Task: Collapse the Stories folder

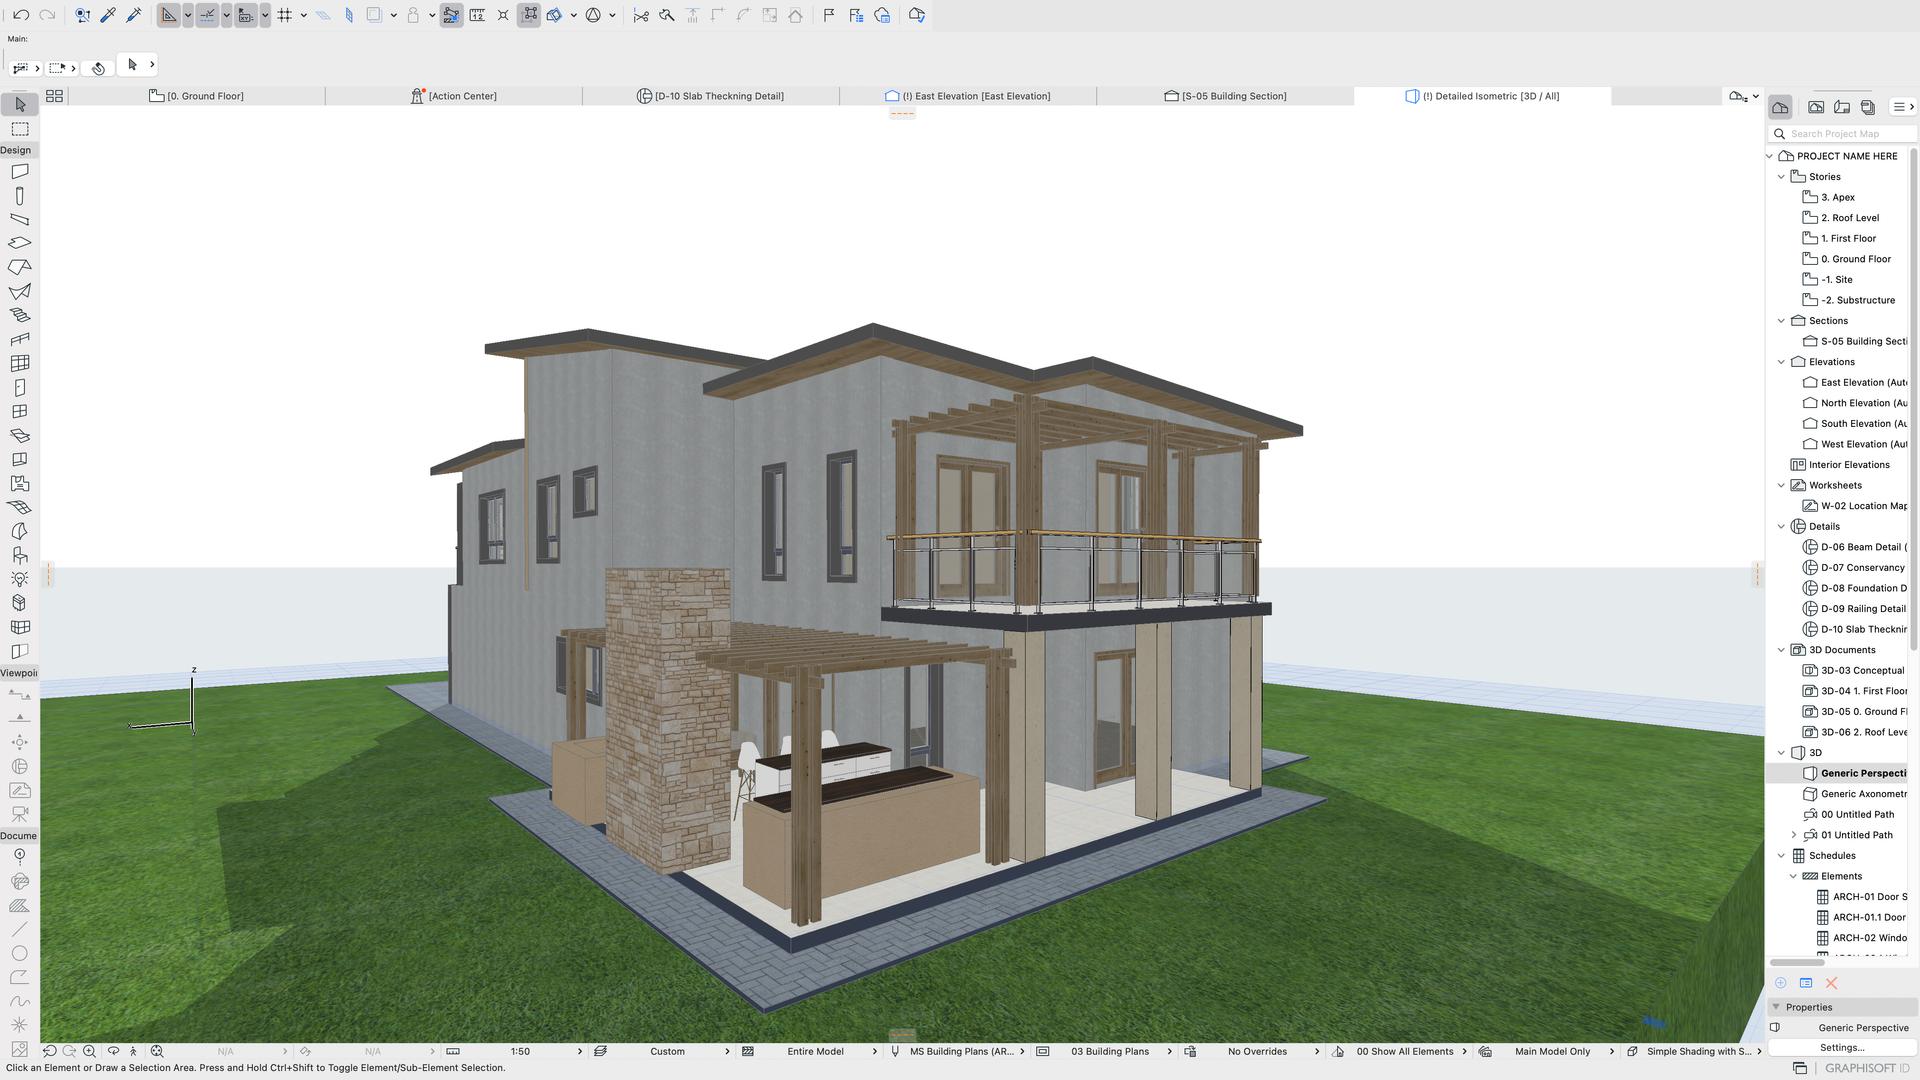Action: click(1781, 177)
